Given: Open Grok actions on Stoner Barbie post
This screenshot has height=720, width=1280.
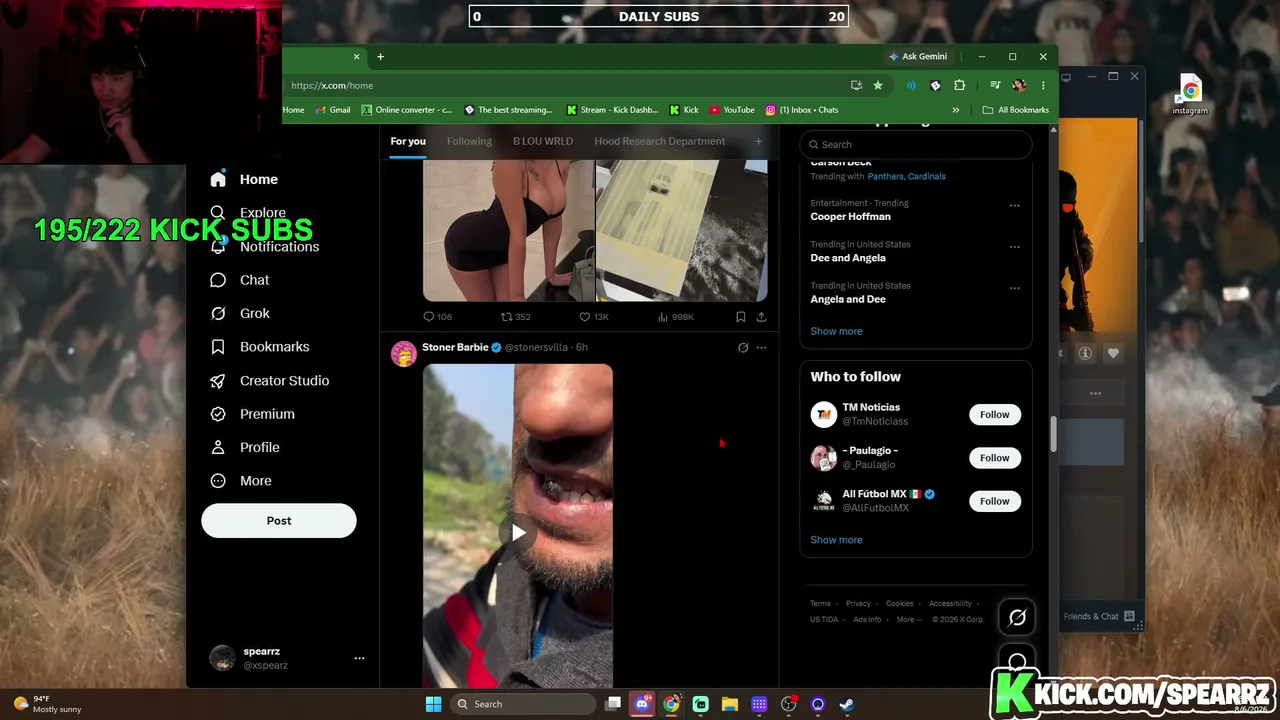Looking at the screenshot, I should coord(742,348).
